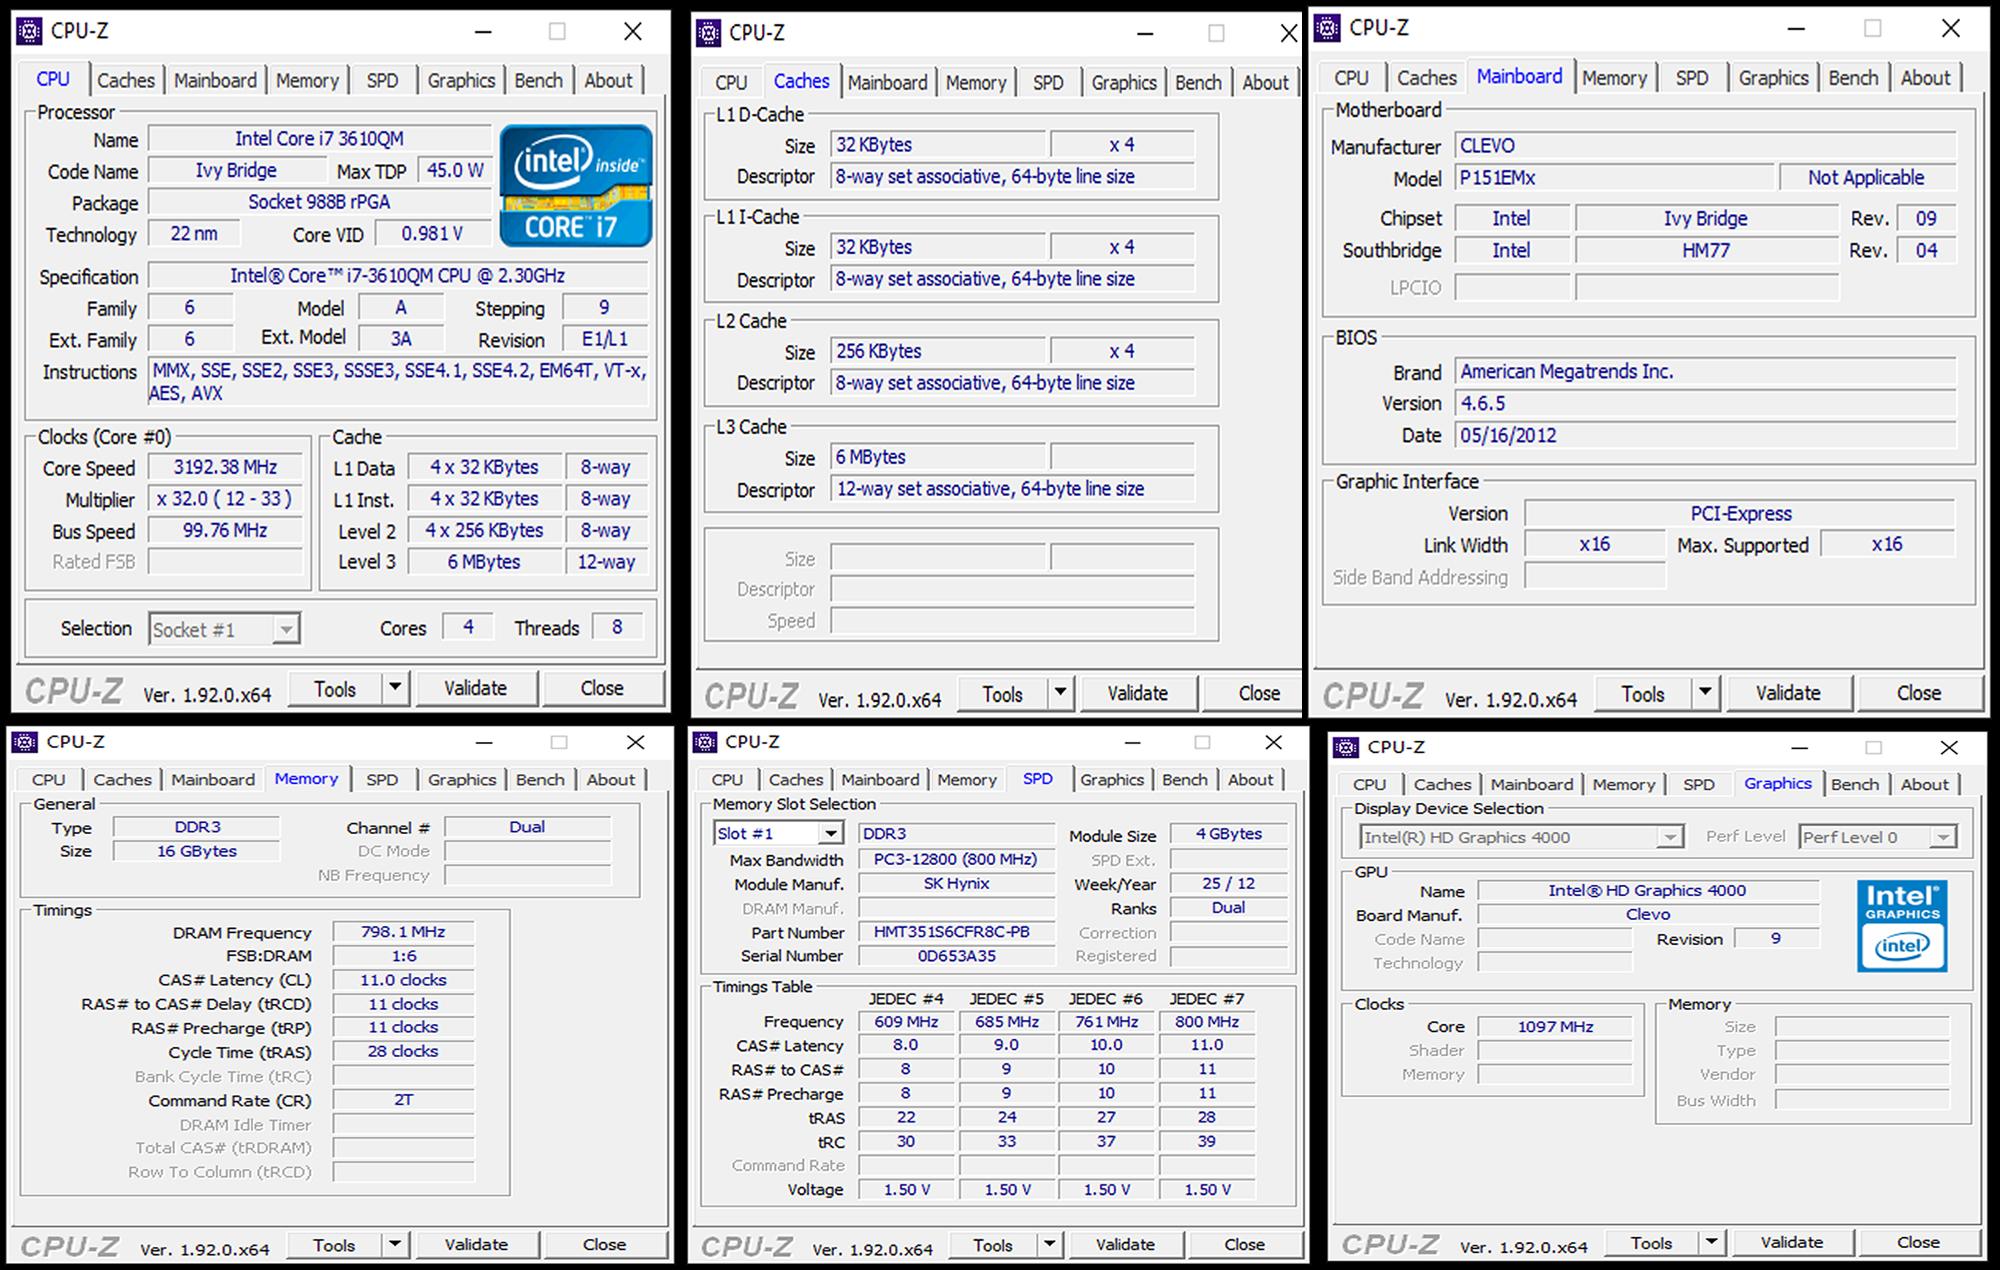Click the L3 Cache size 6 MBytes field
Screen dimensions: 2000x1270
click(x=938, y=457)
